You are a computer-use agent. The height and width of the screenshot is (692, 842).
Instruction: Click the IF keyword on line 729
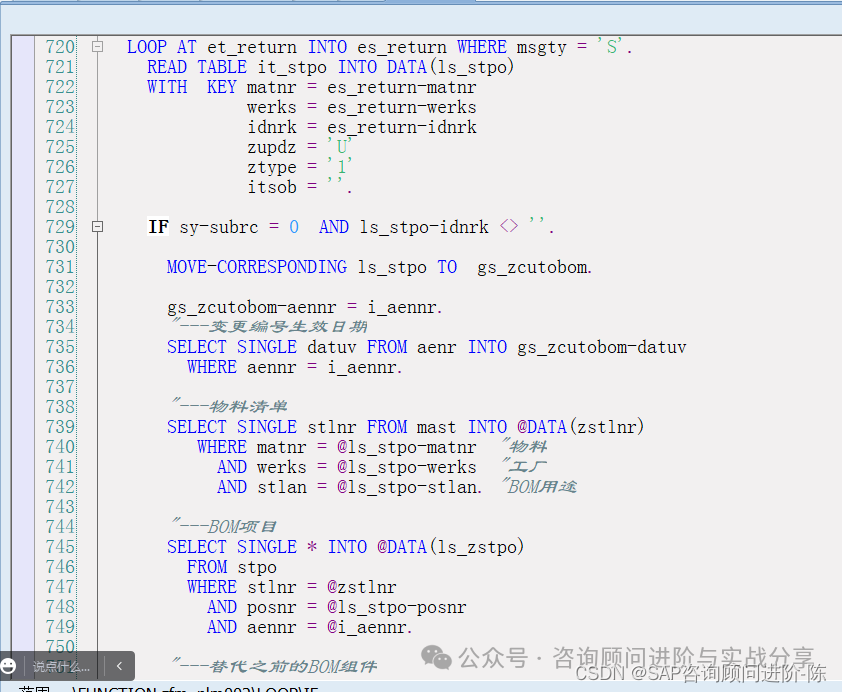(158, 227)
